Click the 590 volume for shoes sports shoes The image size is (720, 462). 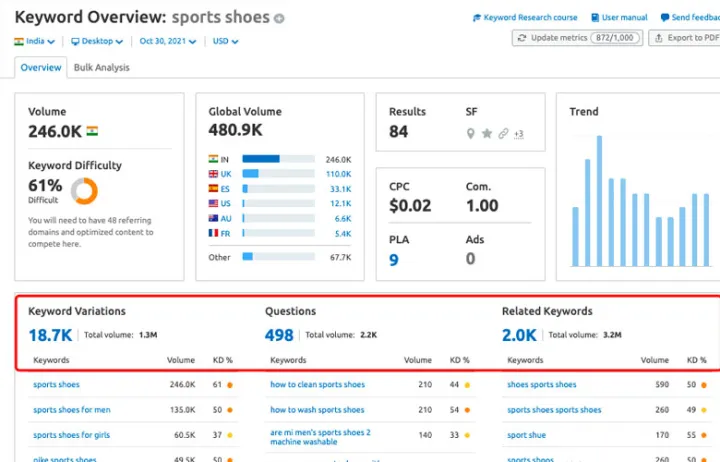pos(662,384)
